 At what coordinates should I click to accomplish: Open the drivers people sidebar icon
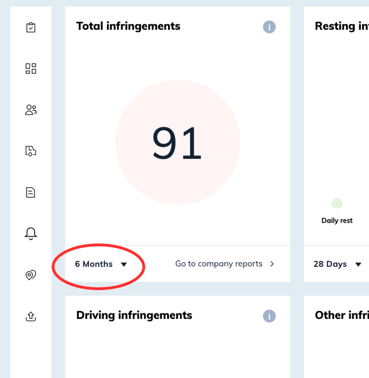coord(31,110)
